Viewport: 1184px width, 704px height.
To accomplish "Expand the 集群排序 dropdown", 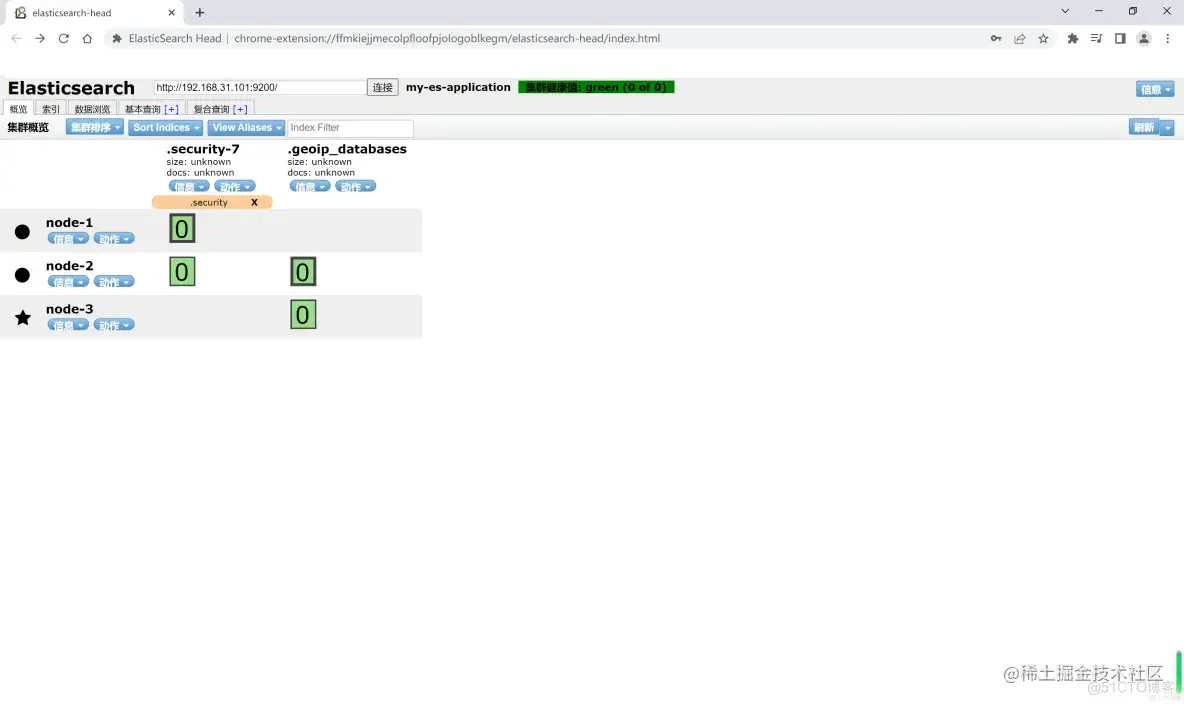I will [x=94, y=128].
